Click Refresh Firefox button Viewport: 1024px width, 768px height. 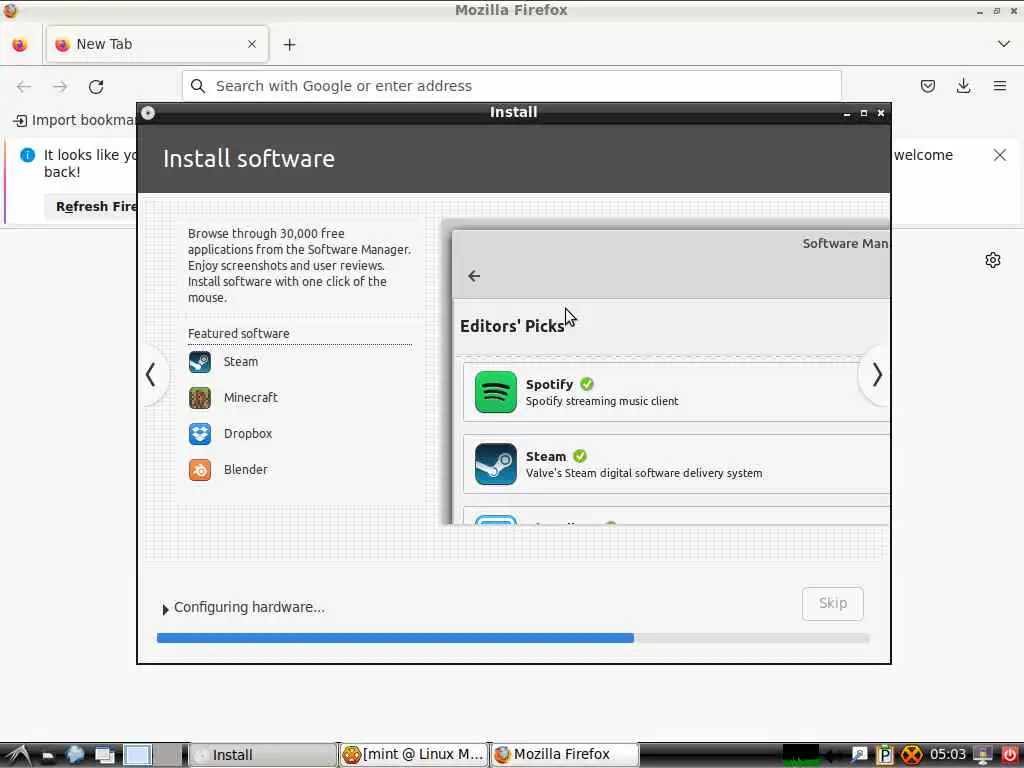point(92,206)
